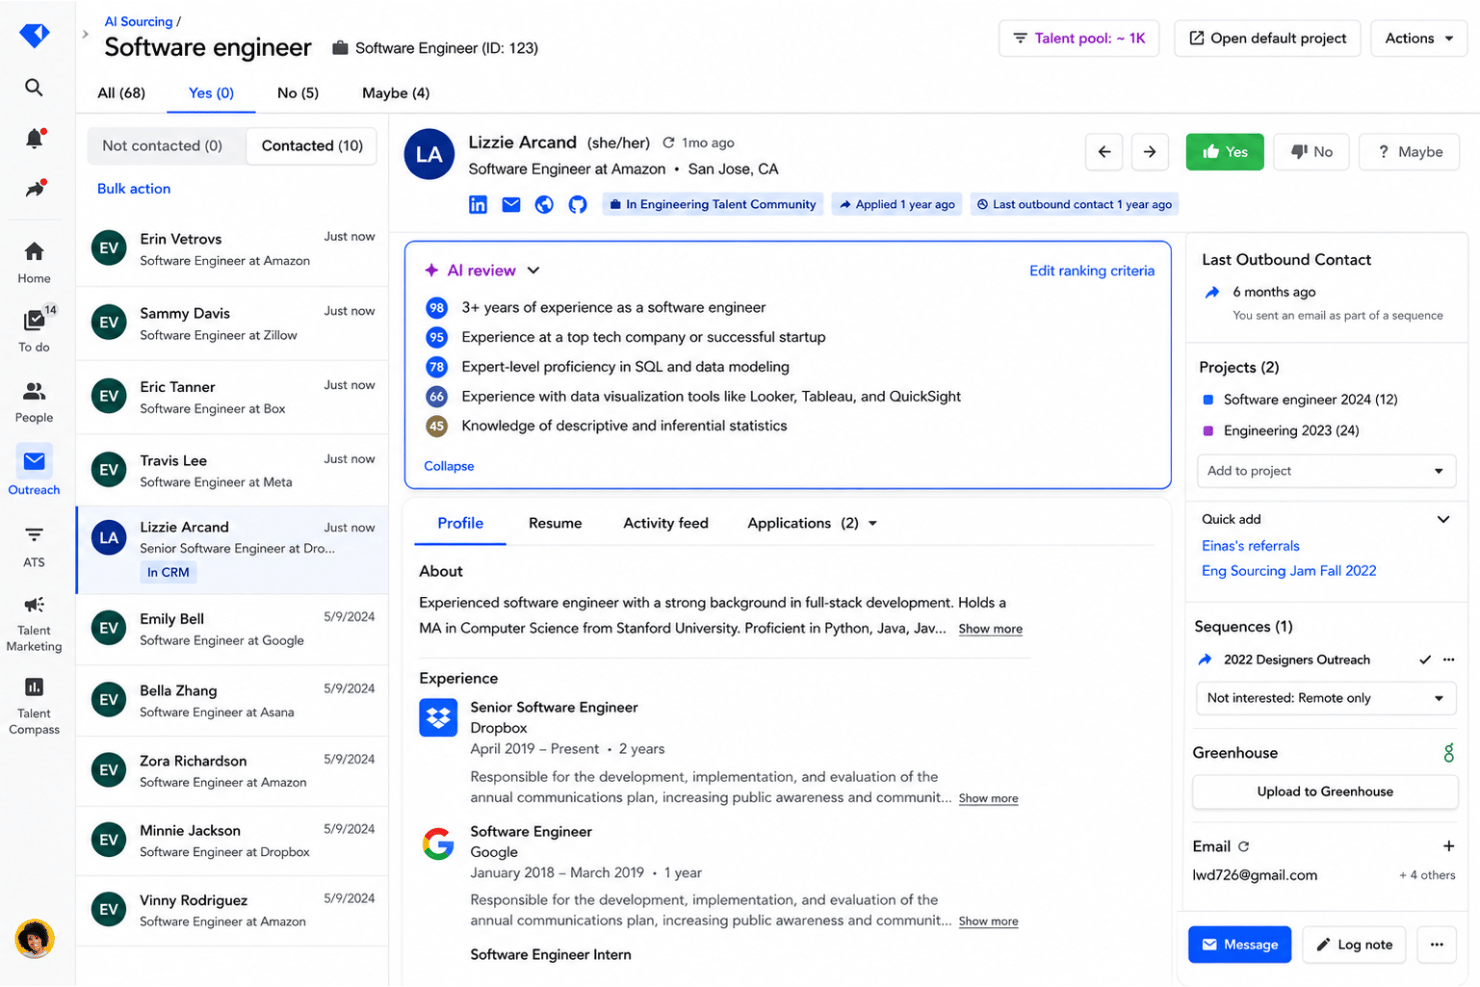1480x987 pixels.
Task: Click the AI Sourcing breadcrumb link
Action: click(x=139, y=21)
